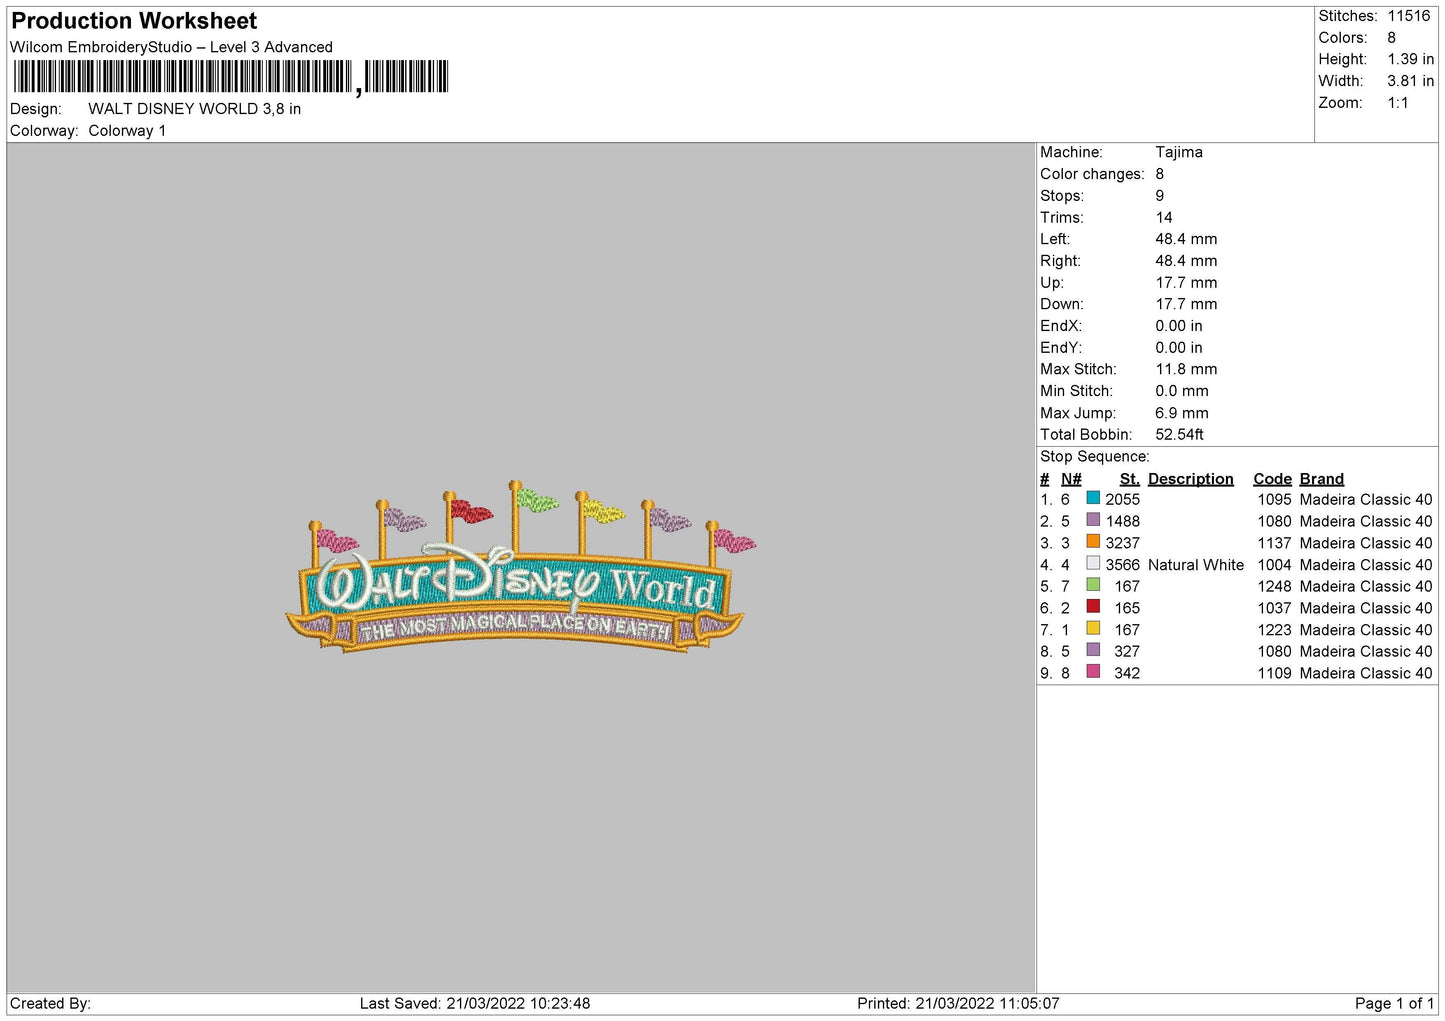The width and height of the screenshot is (1445, 1021).
Task: Click the Natural White color swatch
Action: click(x=1093, y=564)
